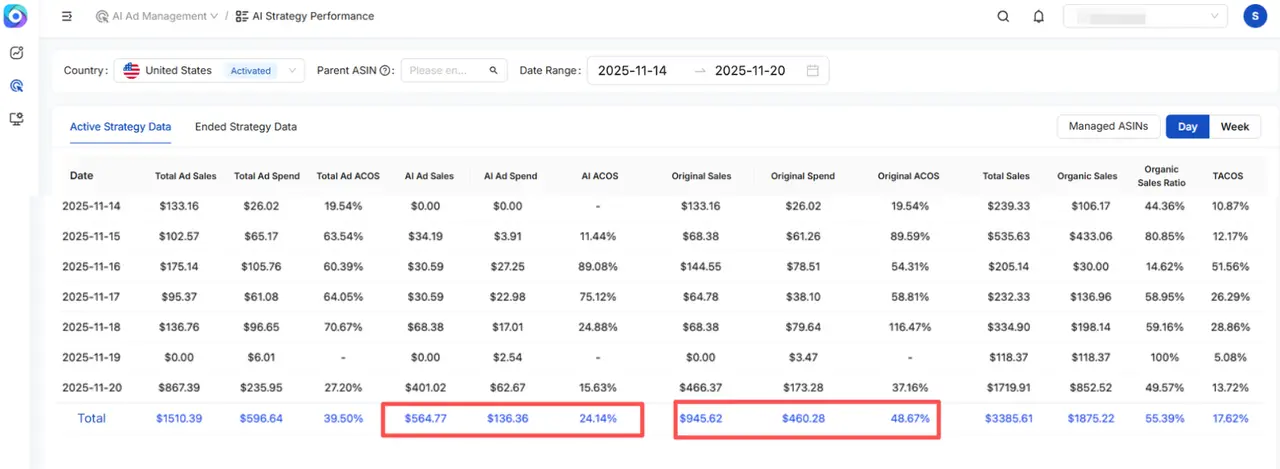Select the Active Strategy Data tab
This screenshot has width=1280, height=469.
(120, 127)
